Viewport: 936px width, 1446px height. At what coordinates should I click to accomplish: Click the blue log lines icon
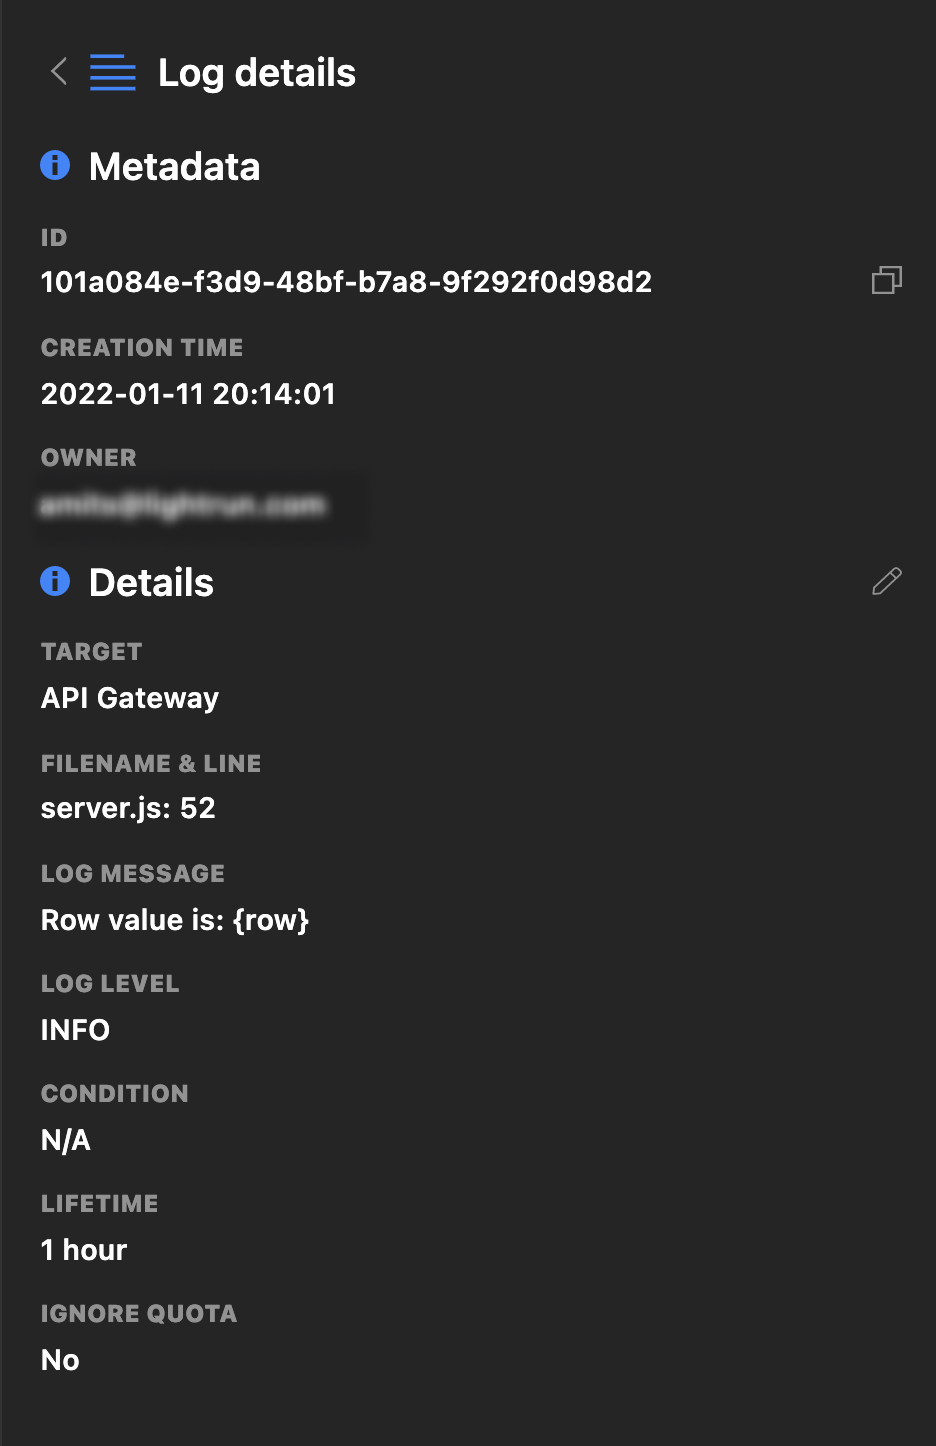113,73
